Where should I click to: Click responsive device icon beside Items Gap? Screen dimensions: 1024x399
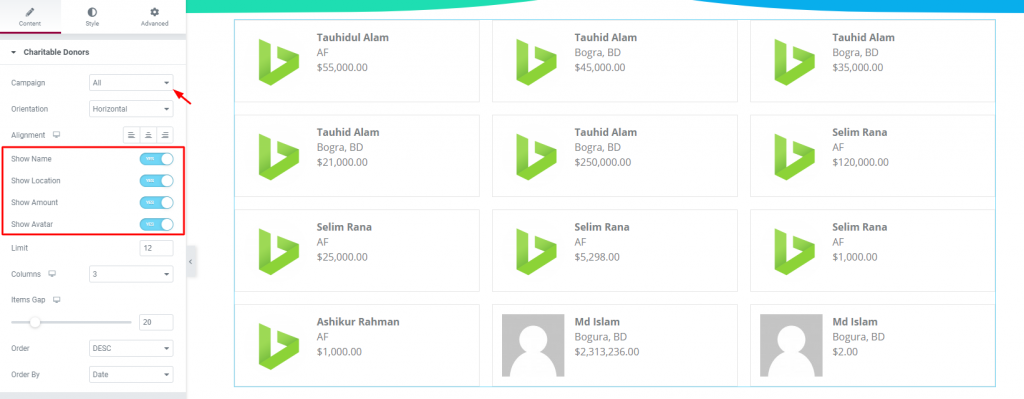pos(56,300)
